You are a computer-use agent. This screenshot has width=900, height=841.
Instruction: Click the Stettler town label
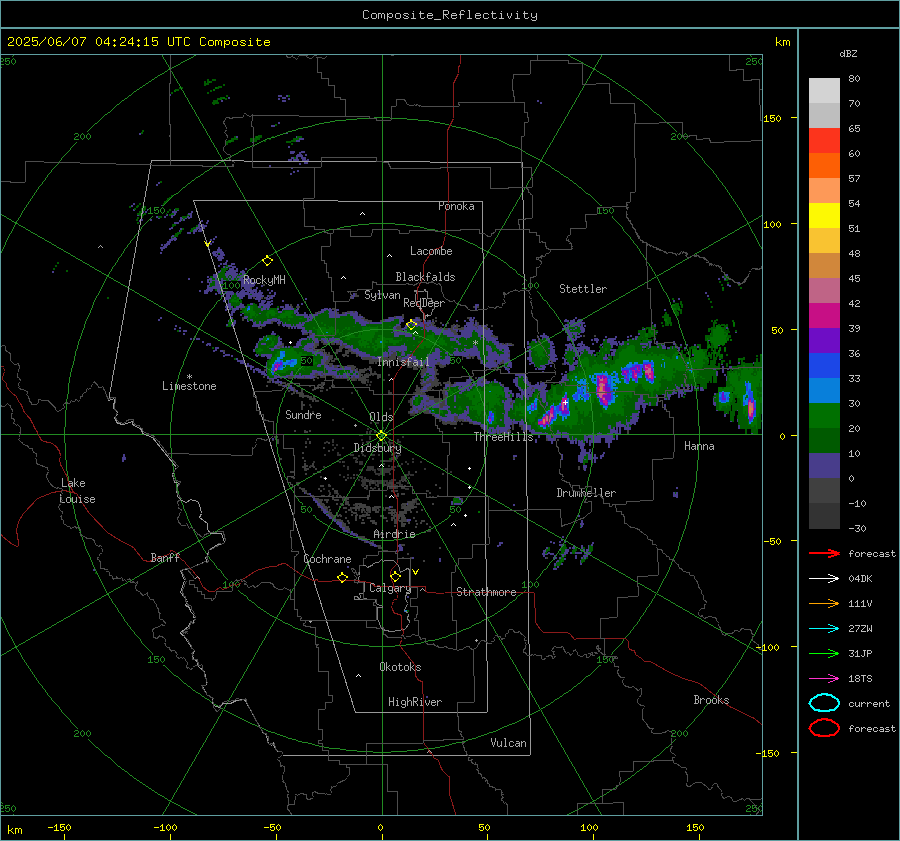pyautogui.click(x=583, y=289)
